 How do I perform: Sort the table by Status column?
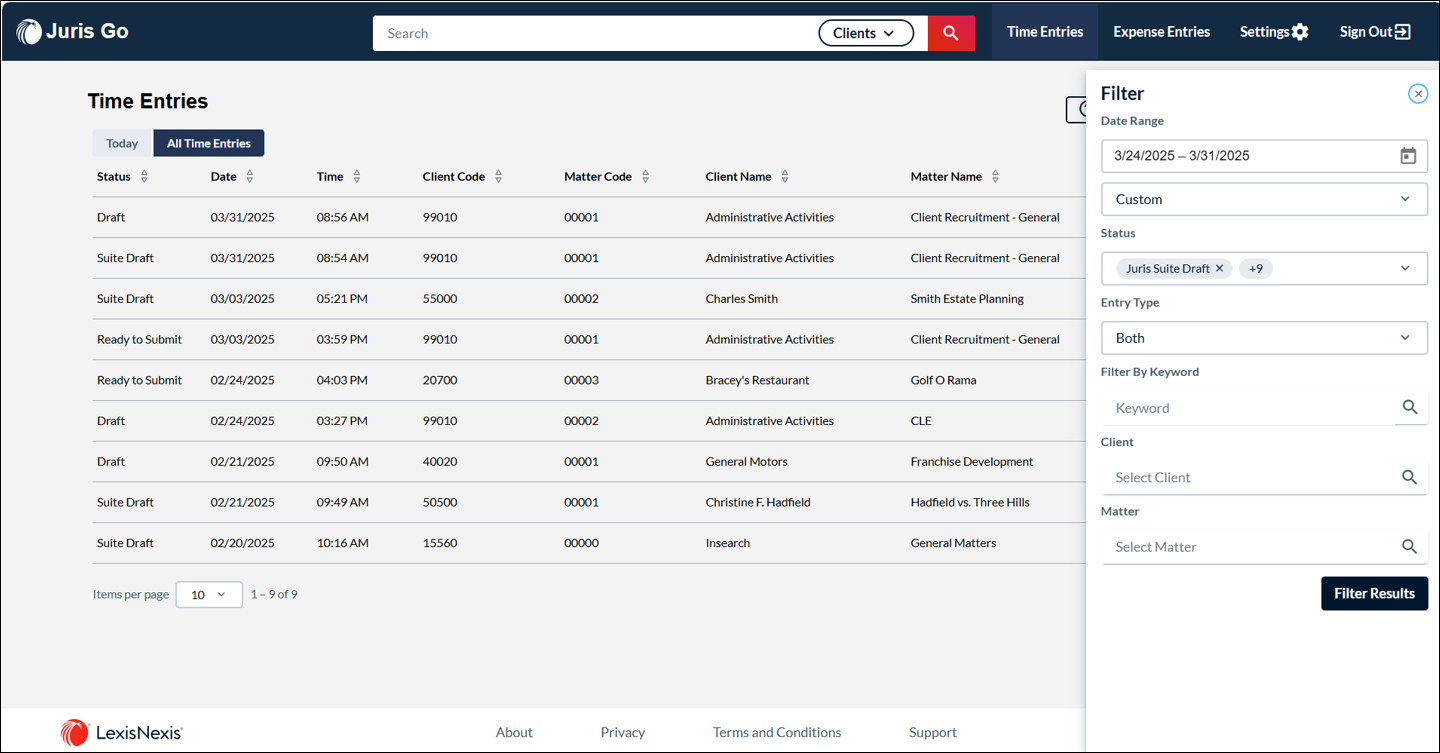point(144,177)
